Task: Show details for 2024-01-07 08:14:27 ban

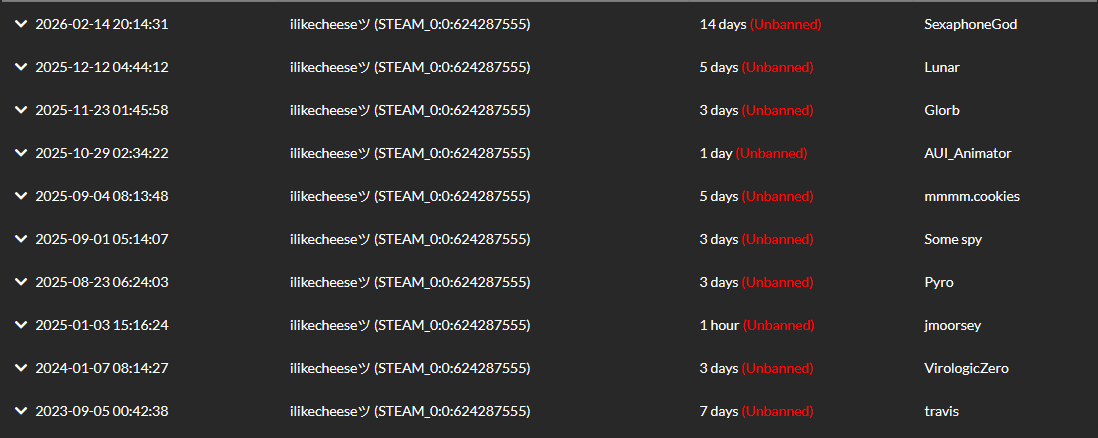Action: [21, 368]
